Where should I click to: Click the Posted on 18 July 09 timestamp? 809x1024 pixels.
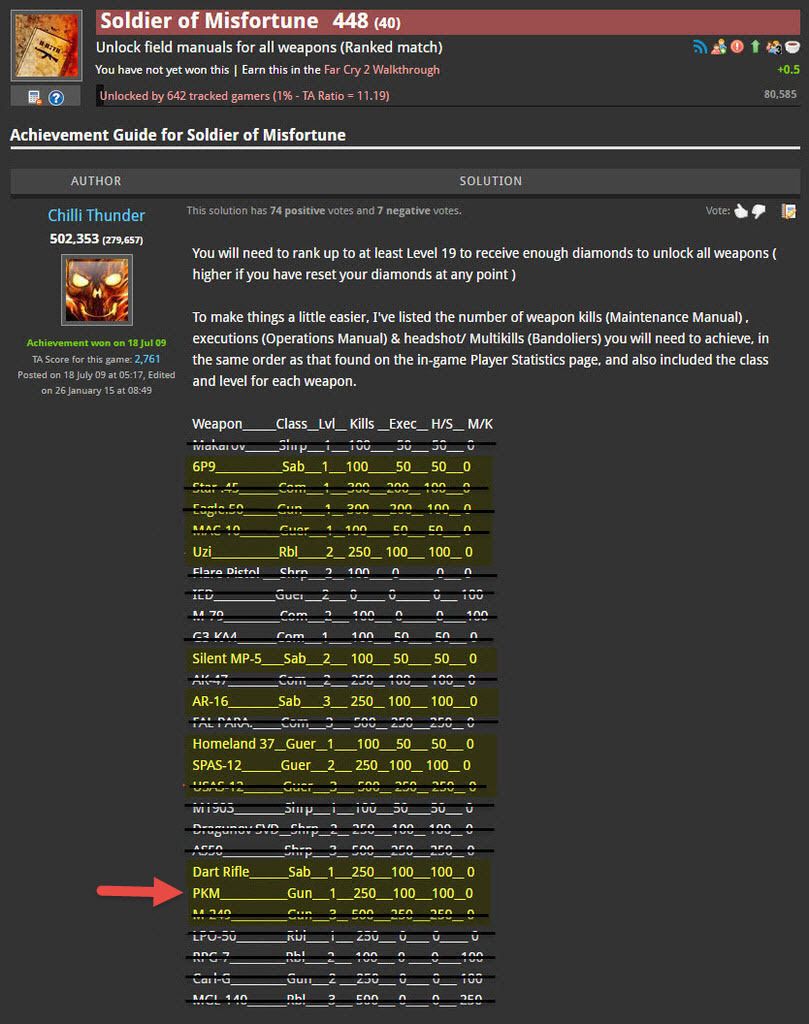pos(96,382)
